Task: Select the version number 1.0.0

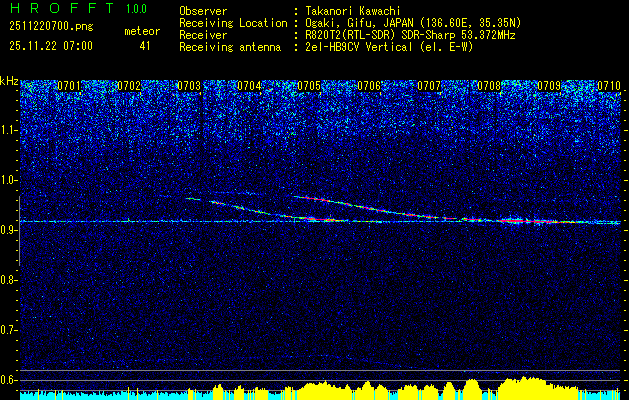Action: click(x=136, y=9)
